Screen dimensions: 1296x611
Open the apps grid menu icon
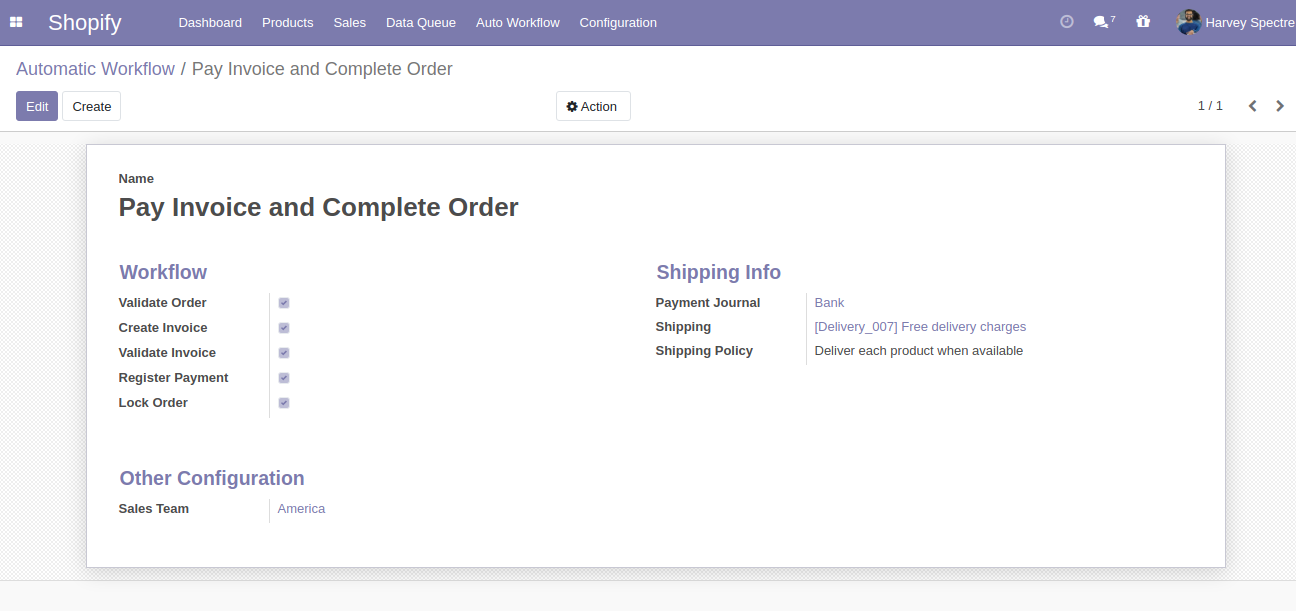coord(16,22)
